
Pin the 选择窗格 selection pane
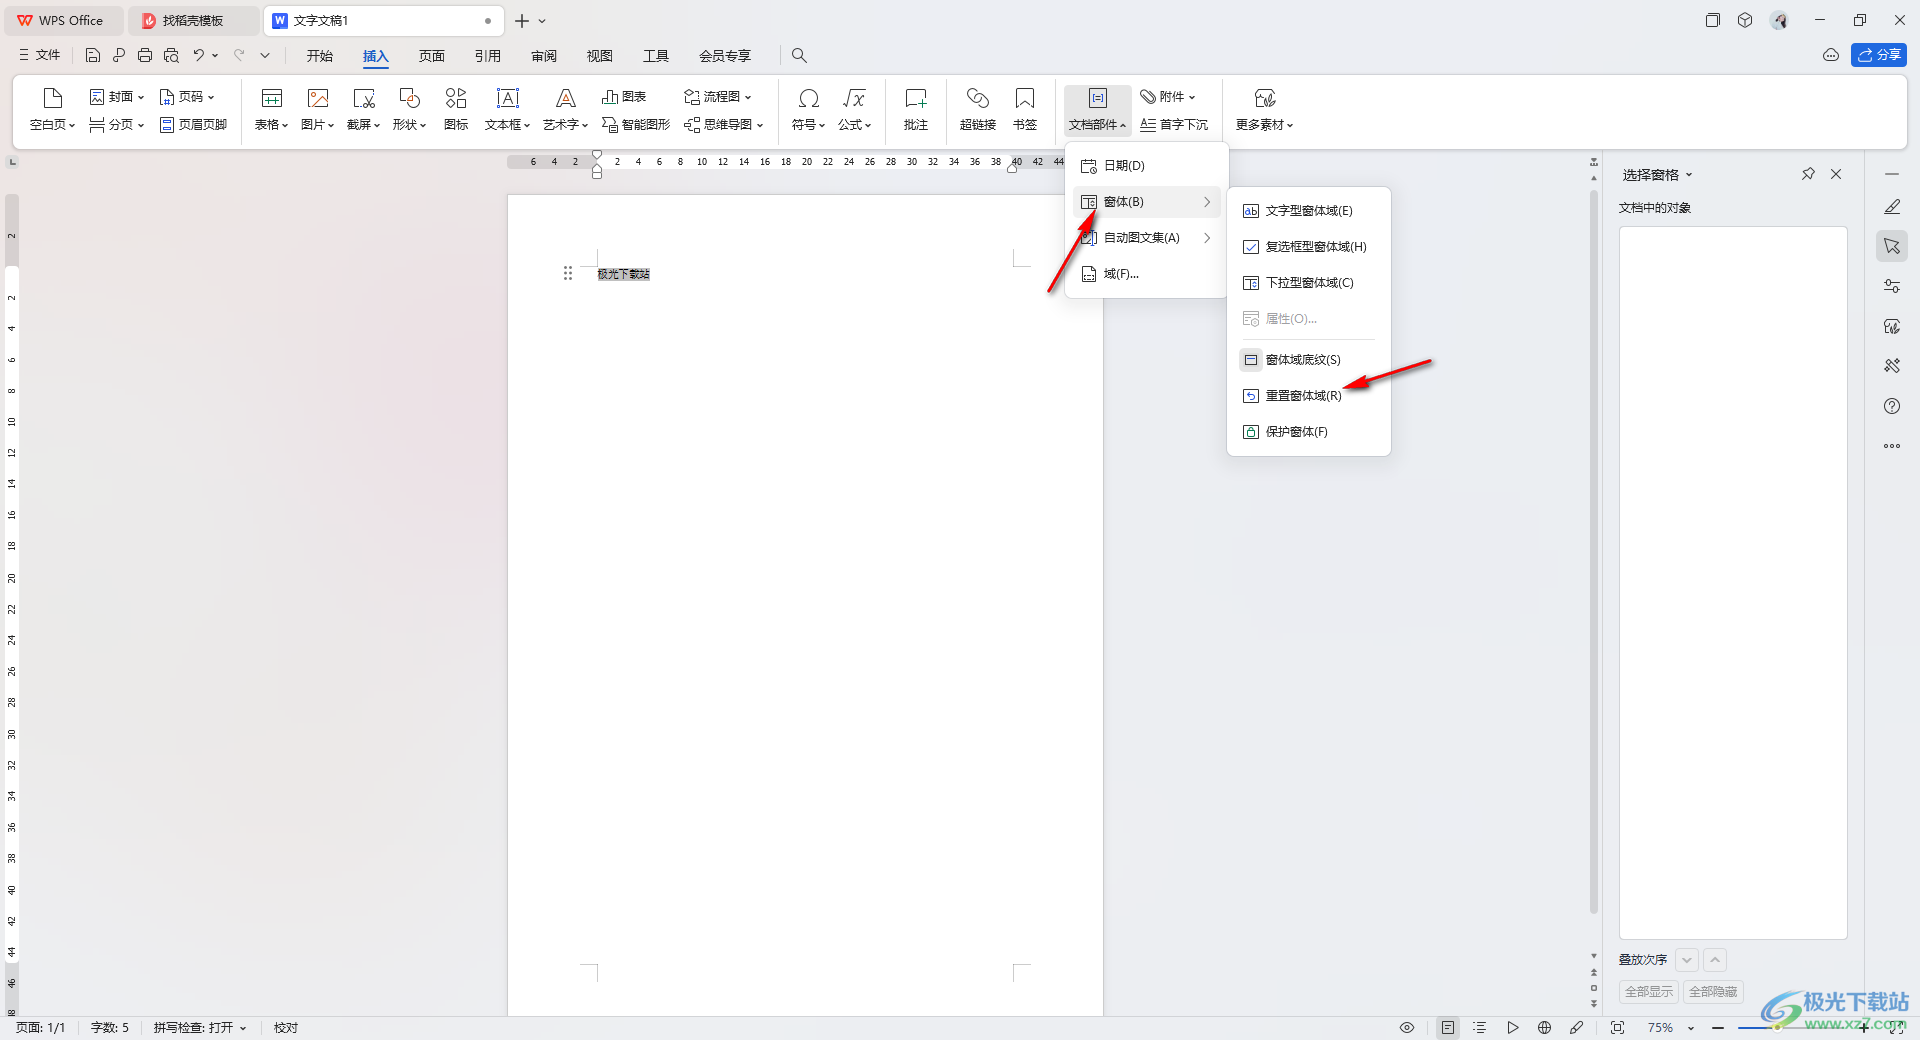coord(1808,174)
